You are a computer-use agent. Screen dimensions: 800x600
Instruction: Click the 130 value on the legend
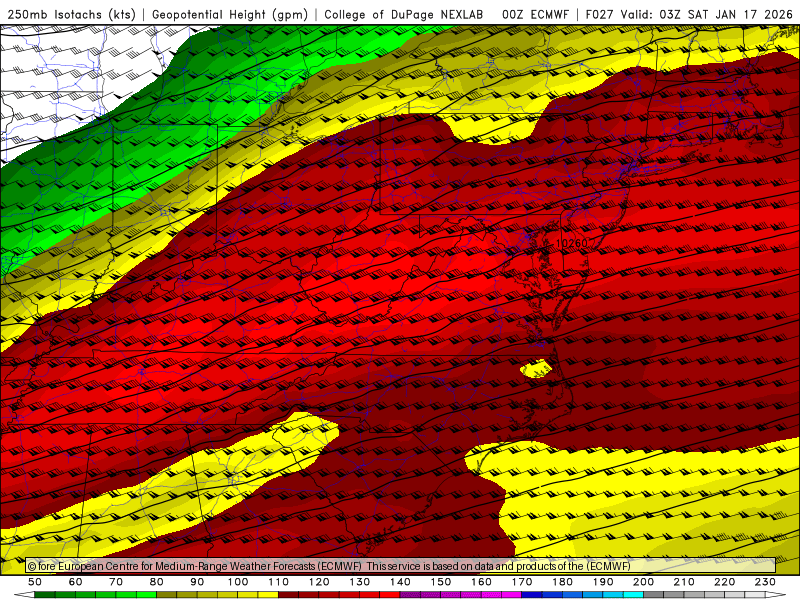pyautogui.click(x=360, y=582)
